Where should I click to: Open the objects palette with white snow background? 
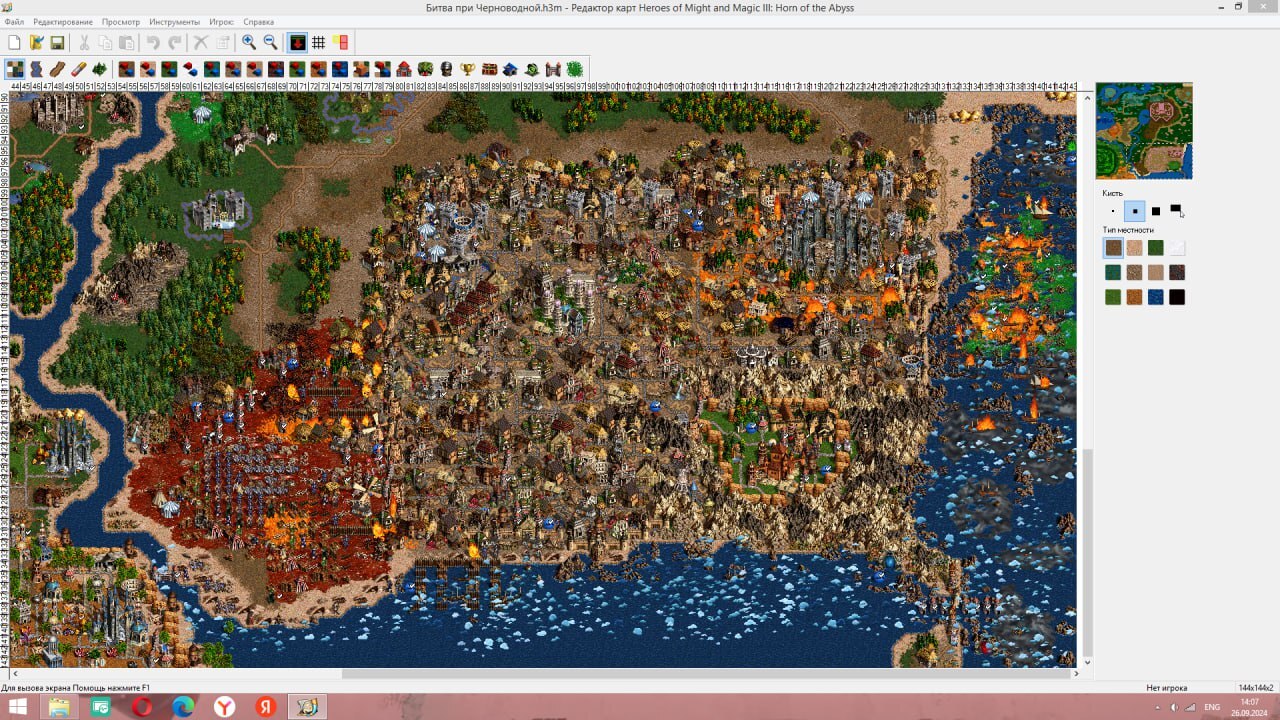pos(190,69)
